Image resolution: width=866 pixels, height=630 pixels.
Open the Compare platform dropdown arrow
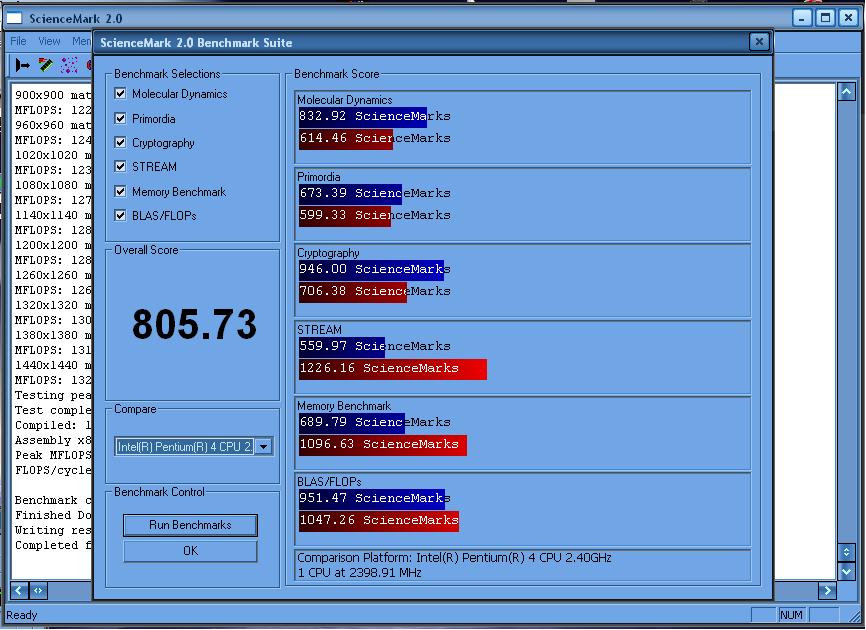264,447
